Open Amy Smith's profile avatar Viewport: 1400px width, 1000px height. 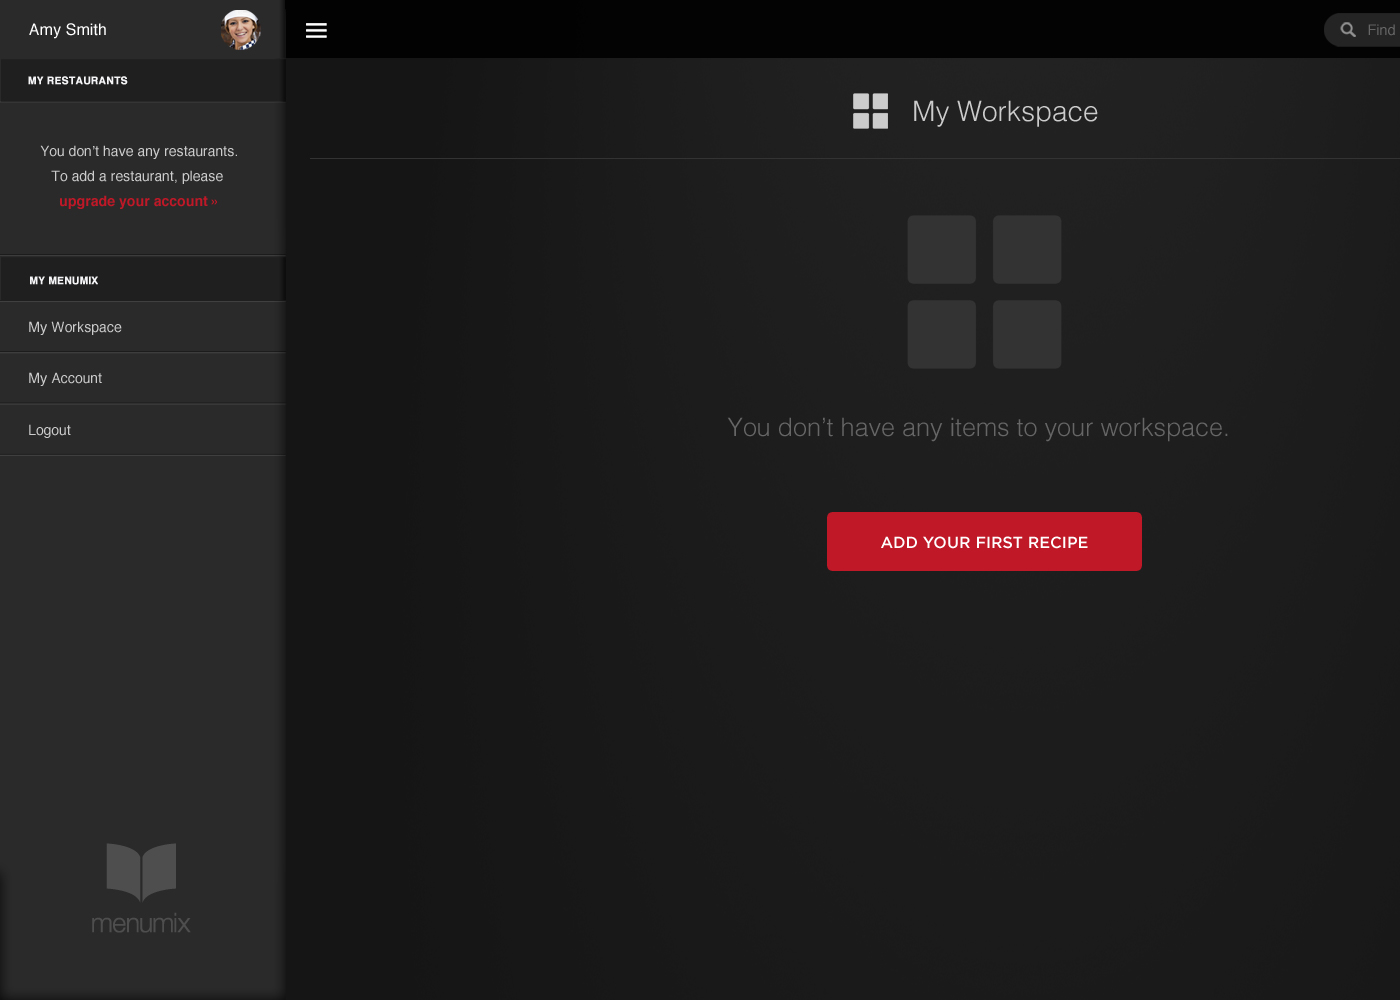tap(241, 30)
